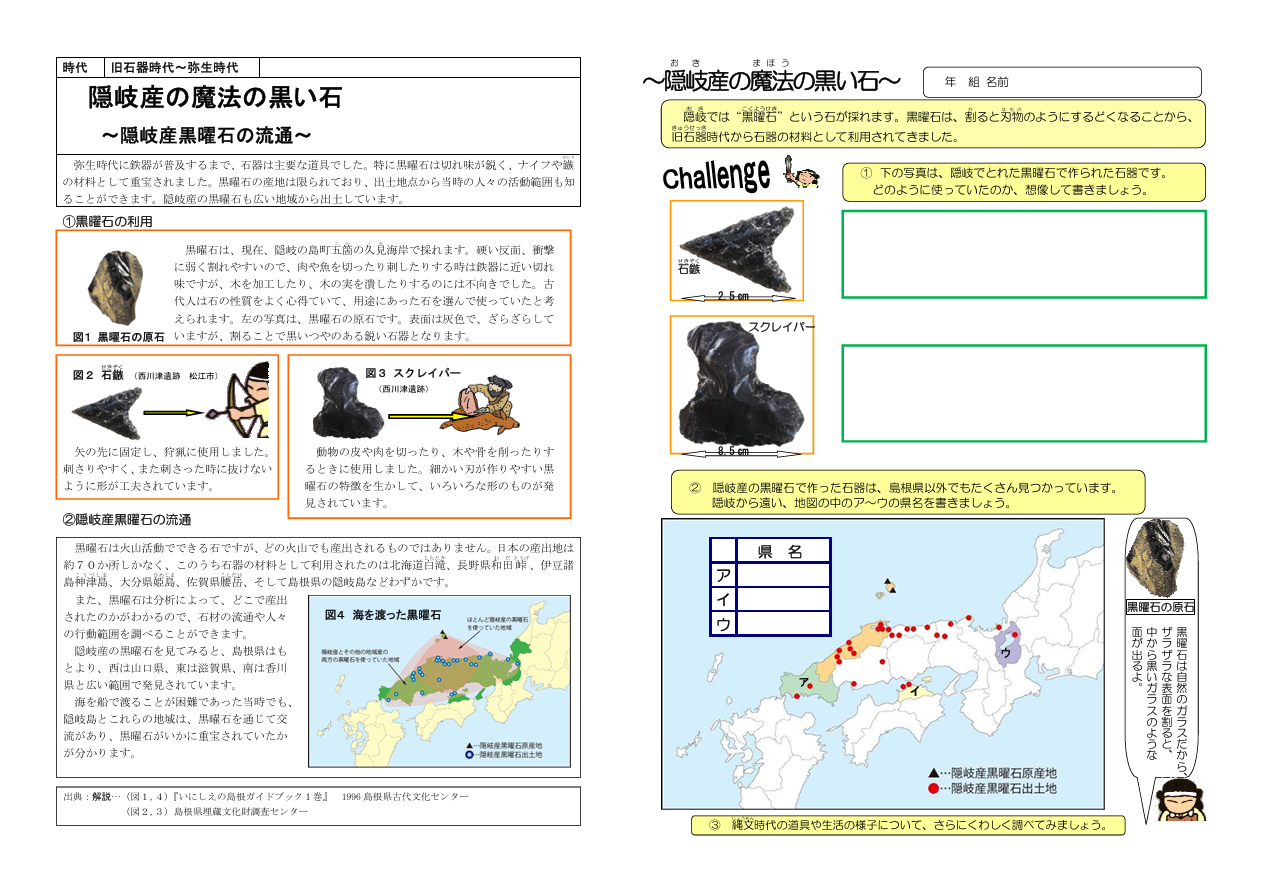
Task: Click the 'イ' label on the worksheet map
Action: pyautogui.click(x=915, y=690)
